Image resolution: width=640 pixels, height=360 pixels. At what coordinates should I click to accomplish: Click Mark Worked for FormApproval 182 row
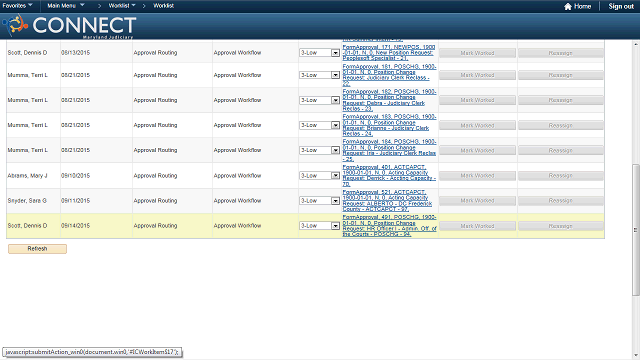point(477,100)
